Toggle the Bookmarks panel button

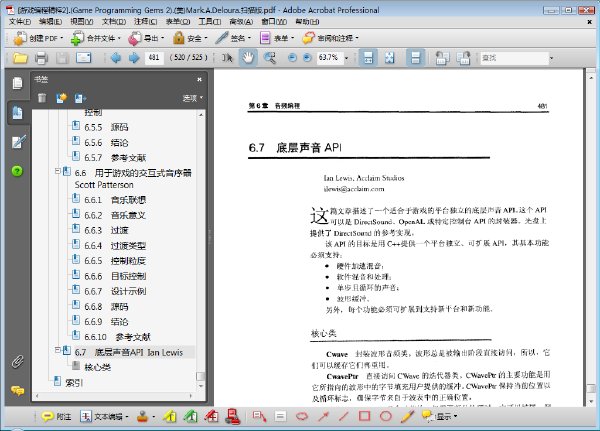[17, 113]
